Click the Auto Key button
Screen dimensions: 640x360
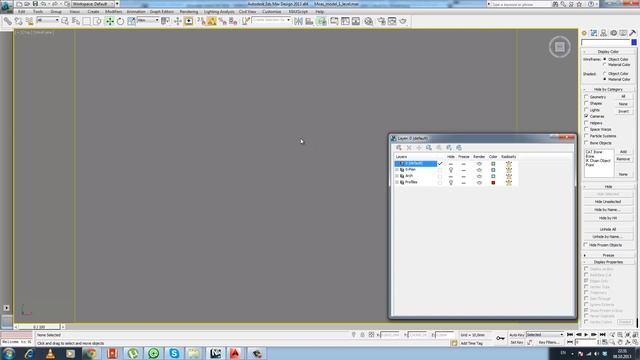click(x=516, y=335)
